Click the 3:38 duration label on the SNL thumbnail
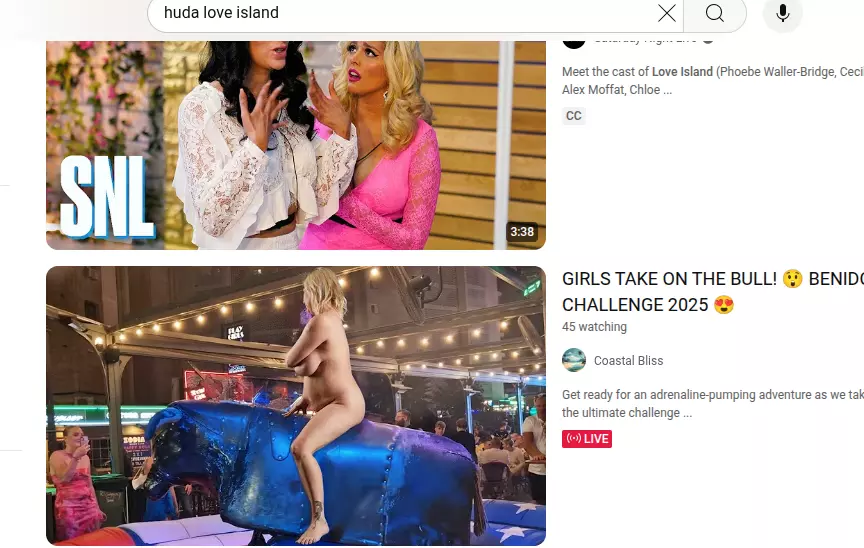Screen dimensions: 864x548 [x=522, y=232]
